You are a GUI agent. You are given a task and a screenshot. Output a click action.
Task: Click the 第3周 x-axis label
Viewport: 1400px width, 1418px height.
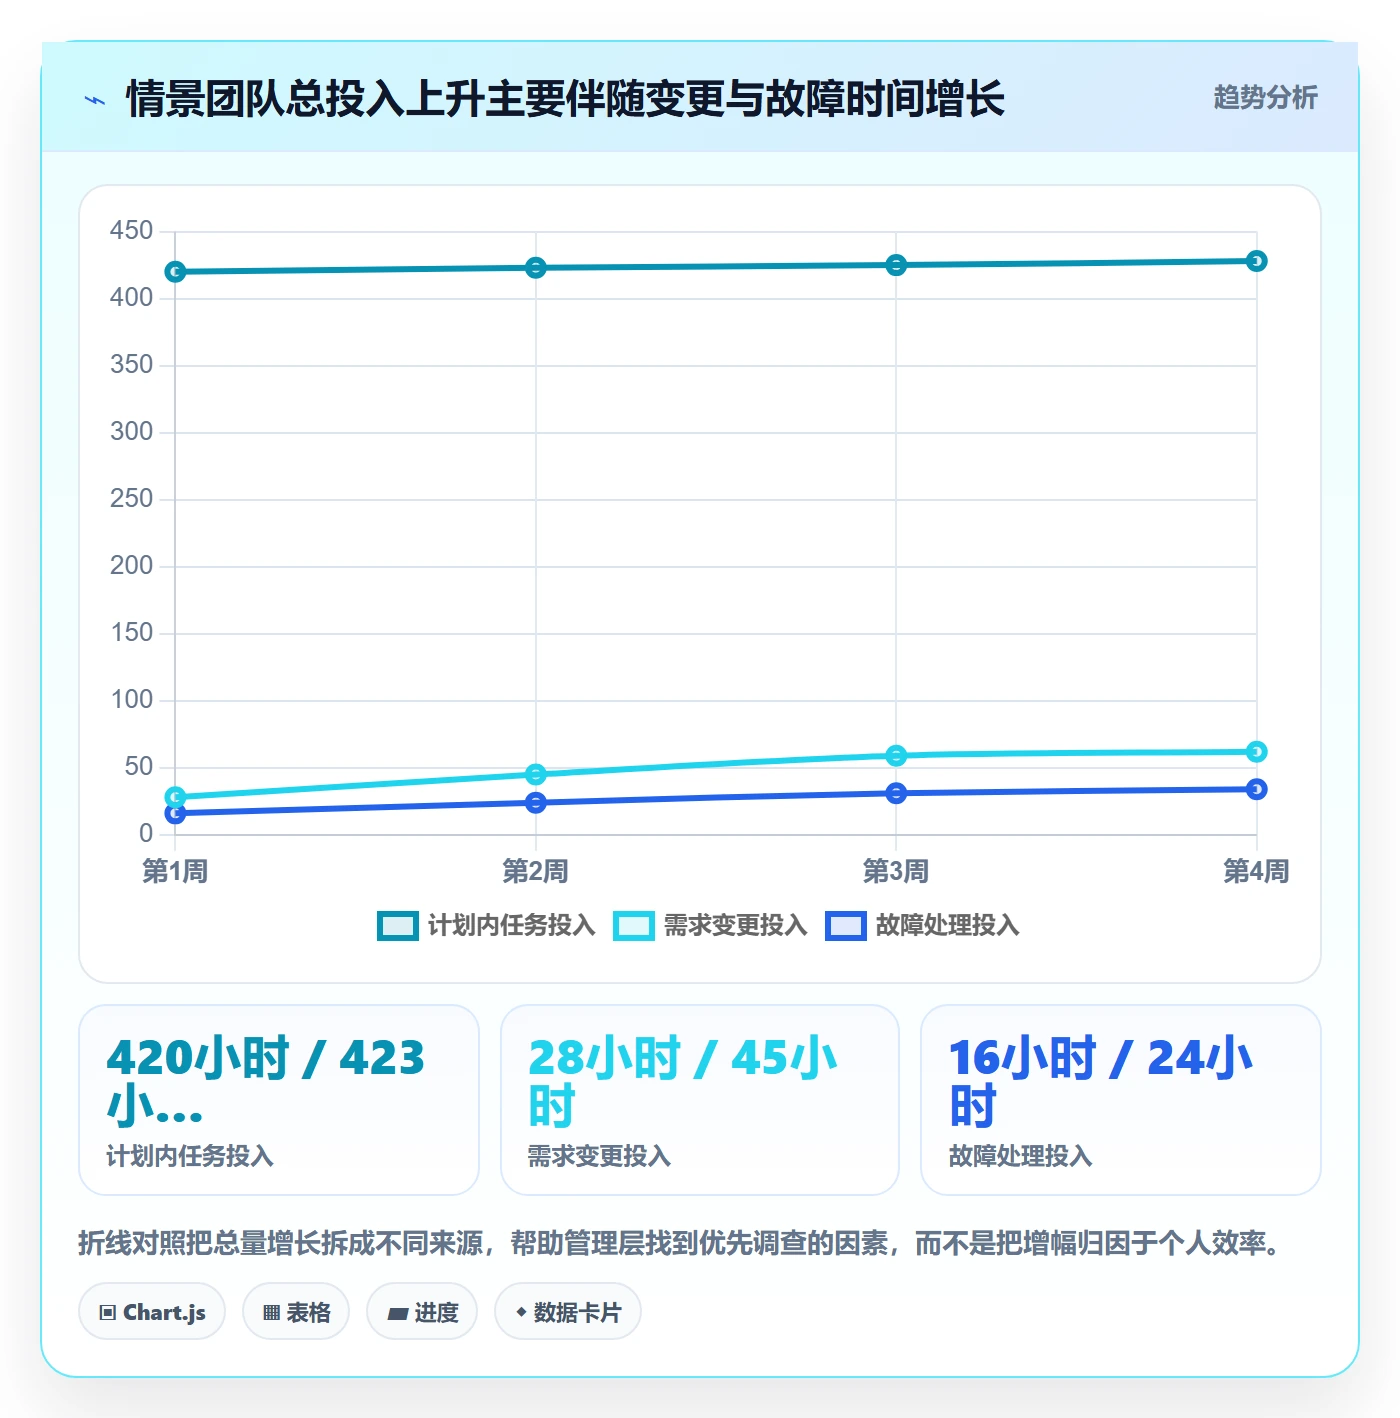click(896, 871)
